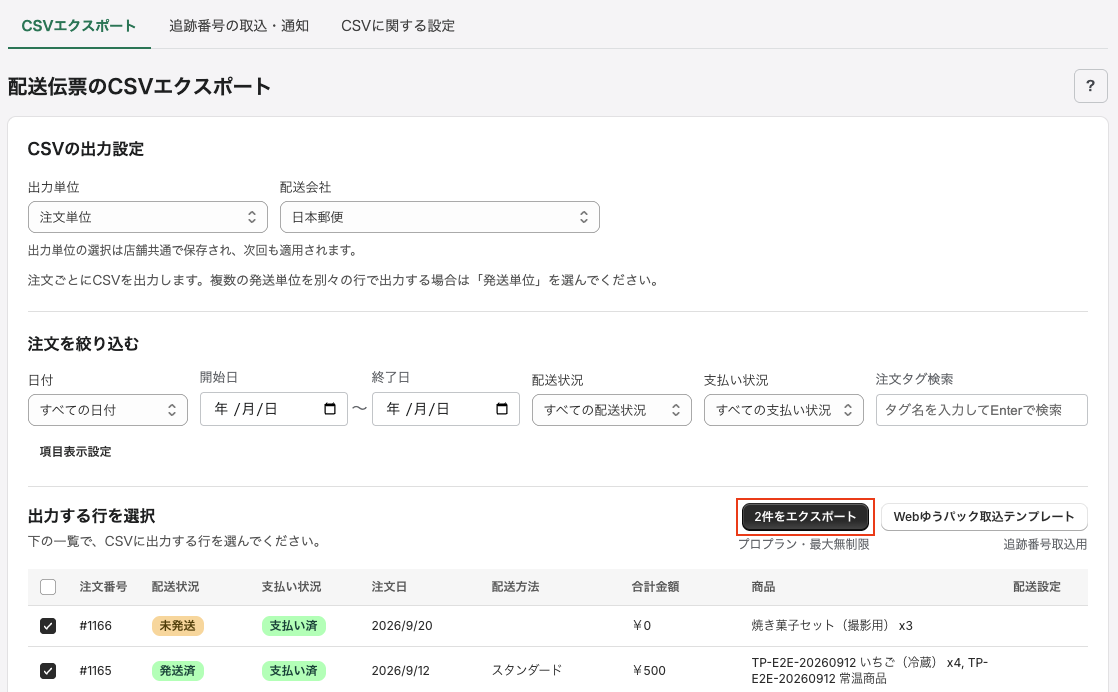This screenshot has width=1118, height=692.
Task: Open CSVに関する設定 tab
Action: [x=398, y=26]
